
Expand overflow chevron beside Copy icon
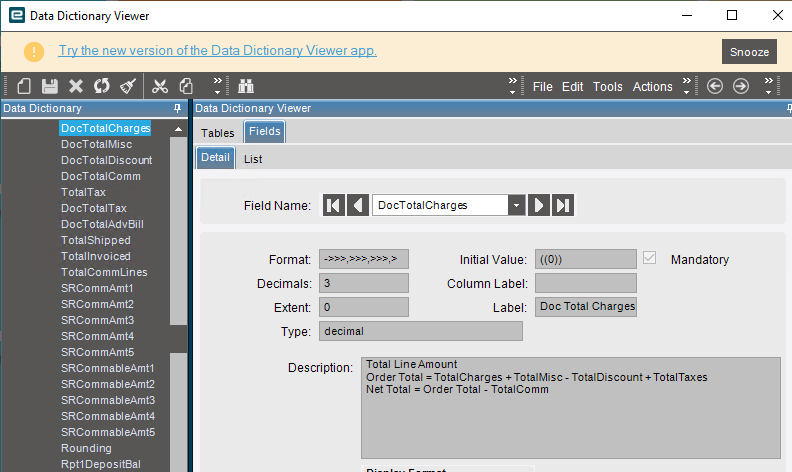pos(217,86)
